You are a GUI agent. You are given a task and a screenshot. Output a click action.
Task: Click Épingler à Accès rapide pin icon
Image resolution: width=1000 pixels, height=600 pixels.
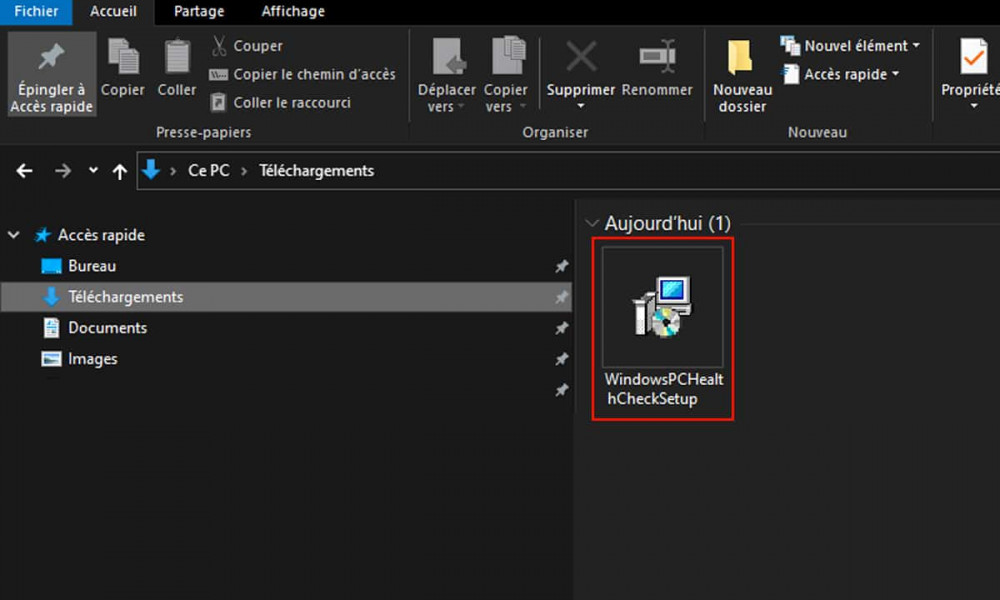51,57
